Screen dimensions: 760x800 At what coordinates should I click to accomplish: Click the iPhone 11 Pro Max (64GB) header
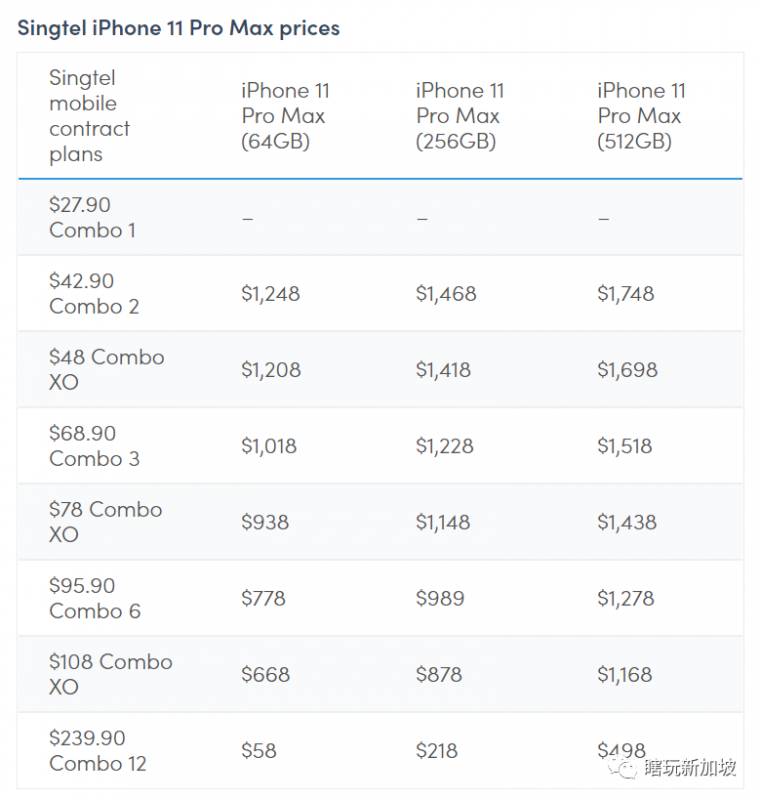(285, 116)
